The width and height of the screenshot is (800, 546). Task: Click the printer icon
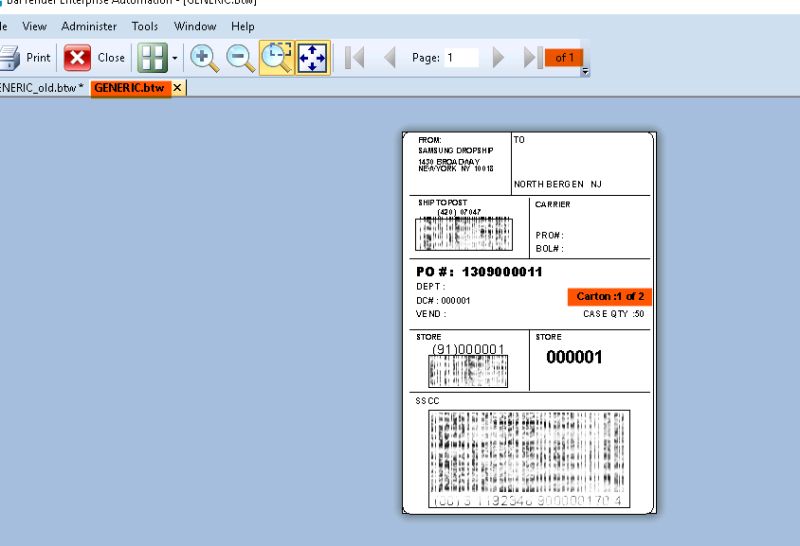(x=9, y=58)
